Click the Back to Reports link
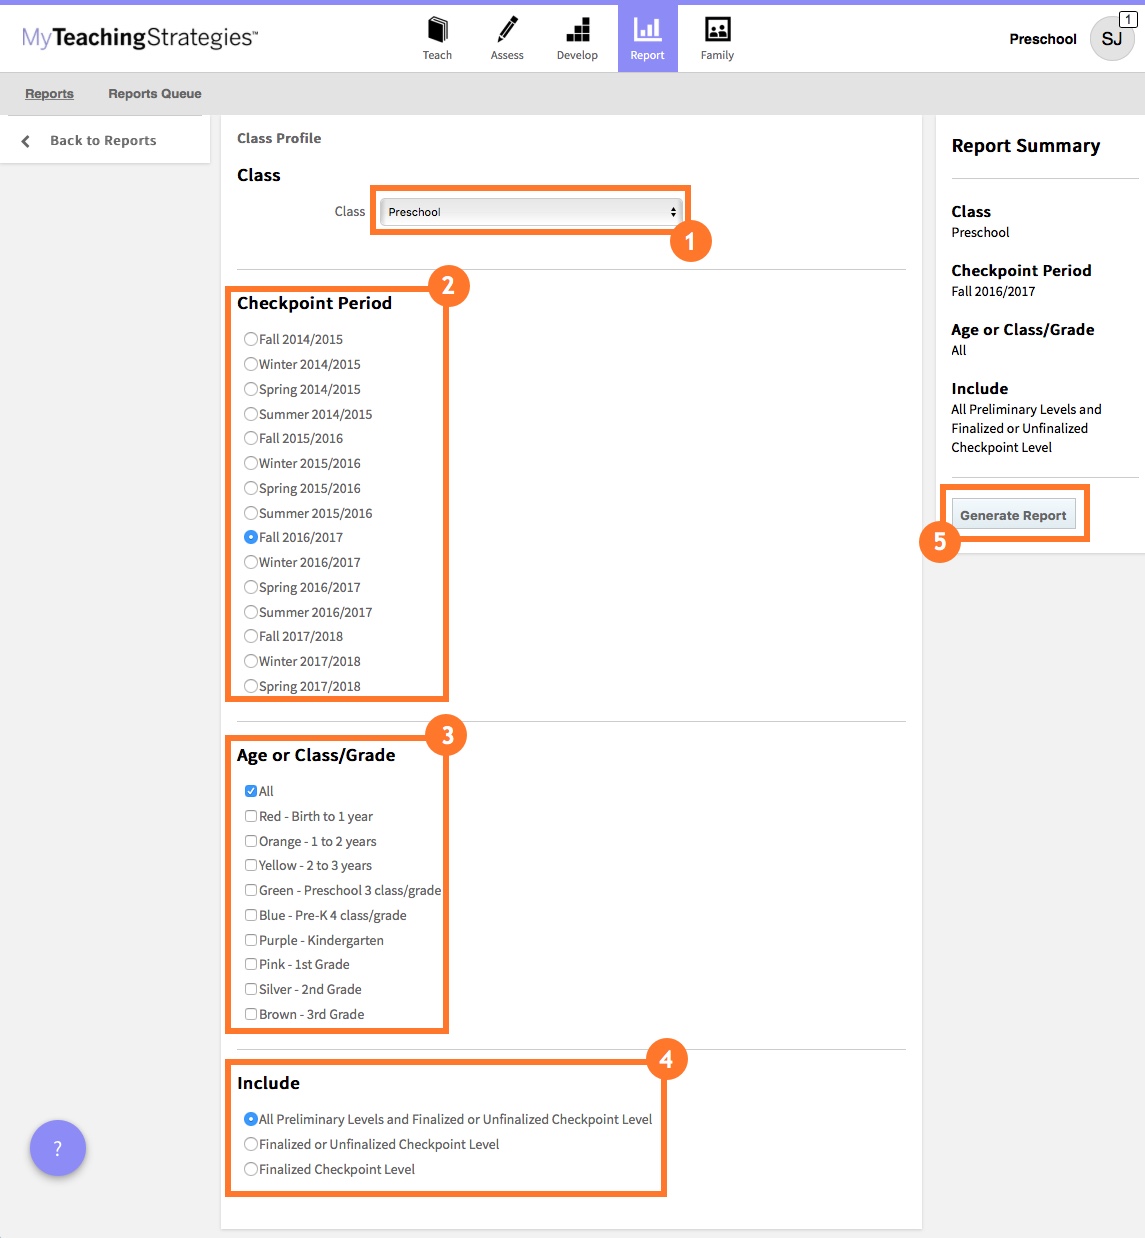1145x1238 pixels. (103, 141)
